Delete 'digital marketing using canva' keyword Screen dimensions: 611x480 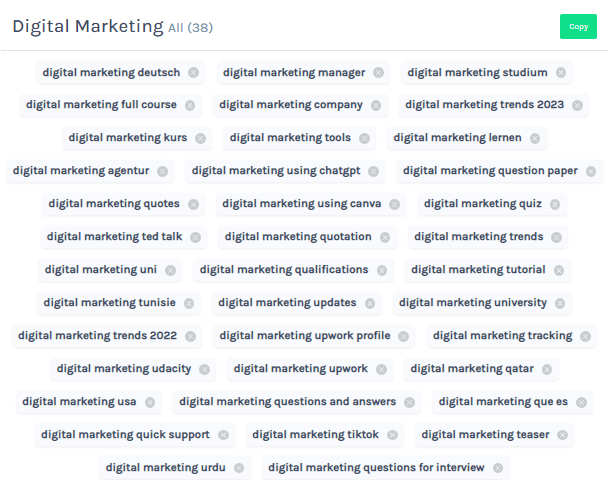(x=395, y=204)
